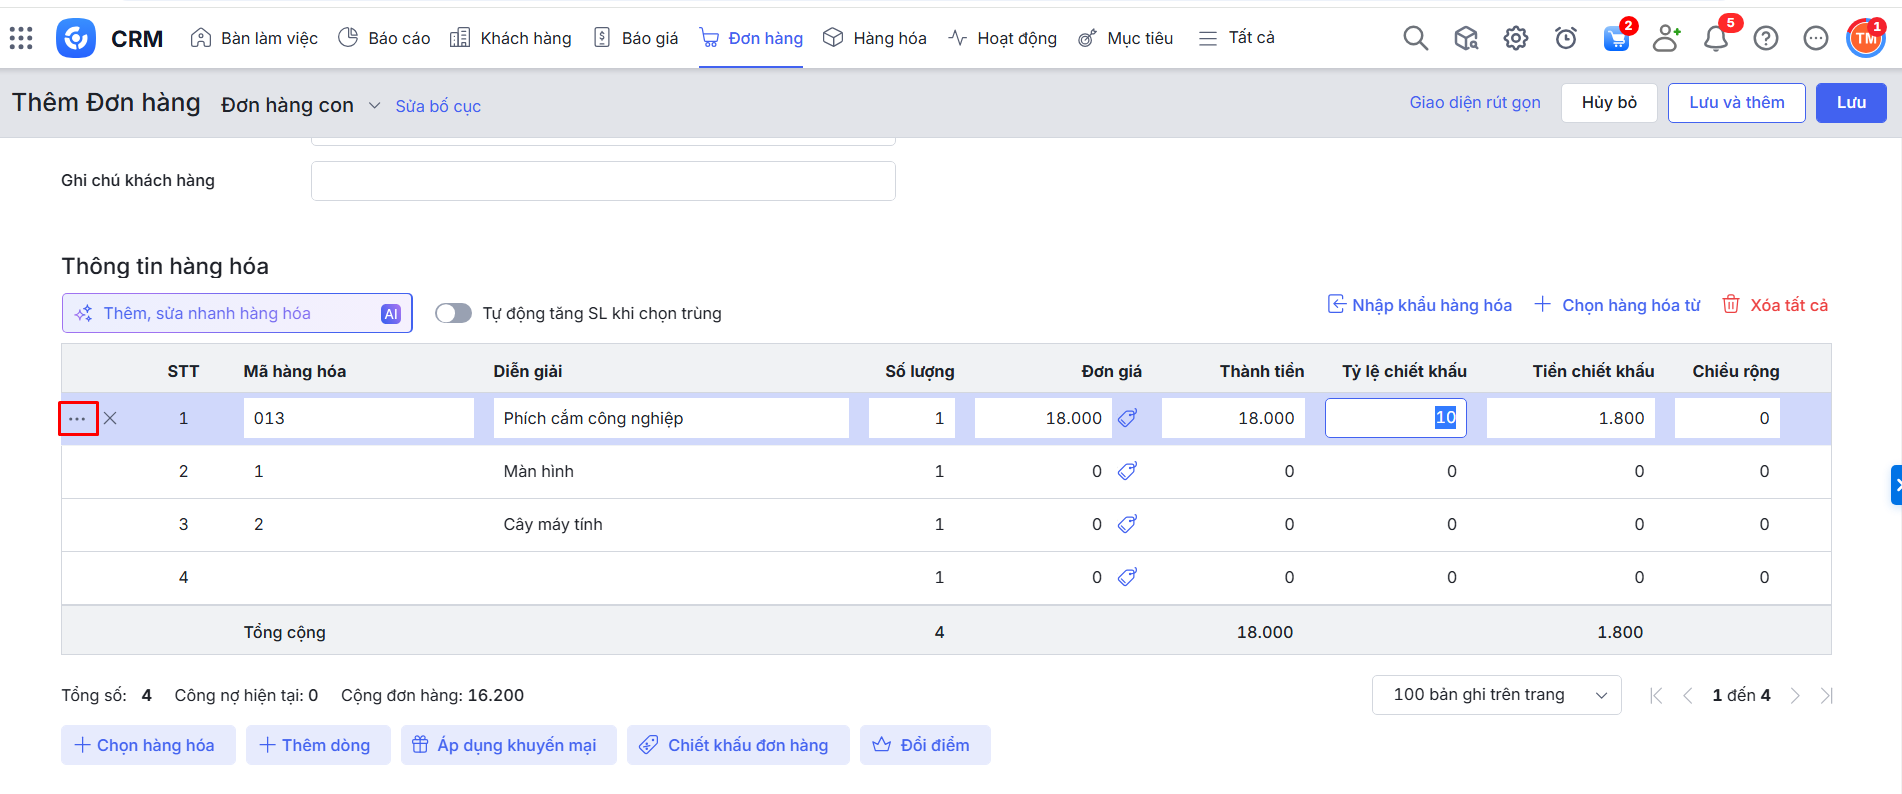Open the settings gear icon
1902x794 pixels.
point(1515,38)
